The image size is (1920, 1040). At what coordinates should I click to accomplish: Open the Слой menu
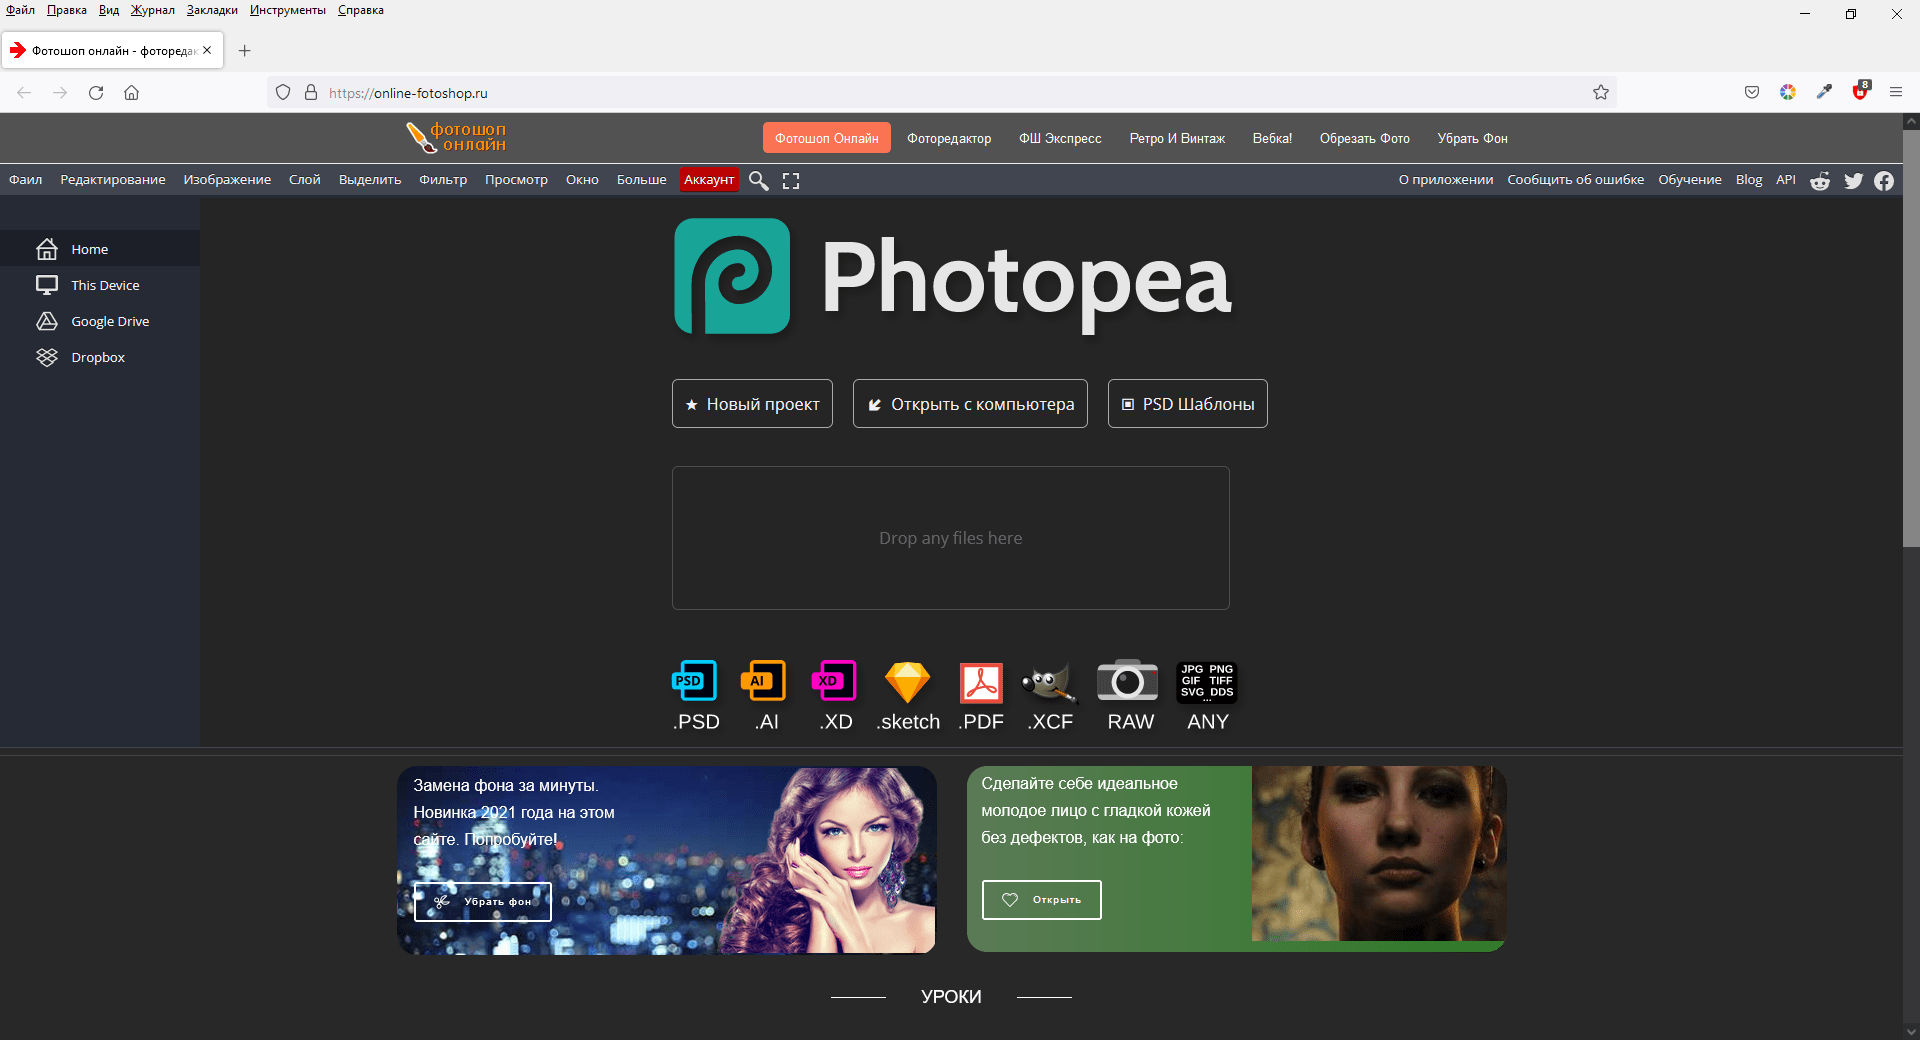pos(305,180)
